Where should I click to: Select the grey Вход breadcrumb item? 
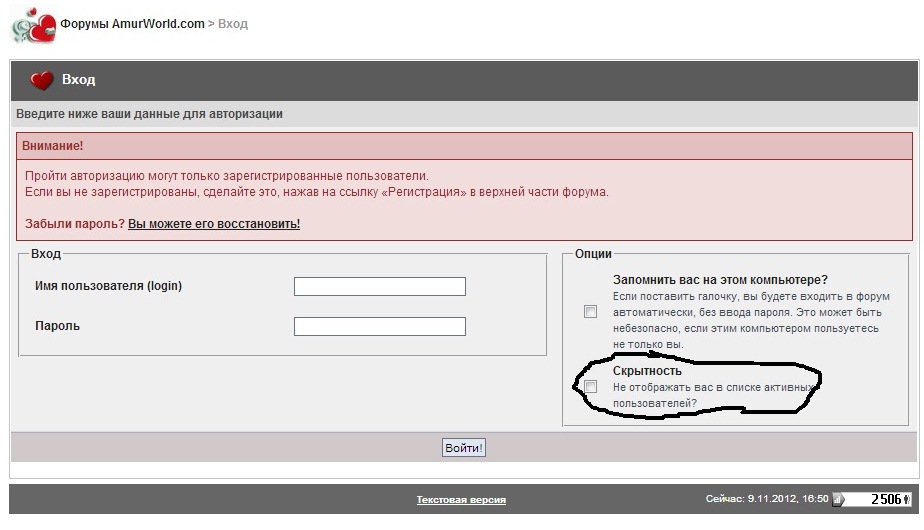[233, 23]
